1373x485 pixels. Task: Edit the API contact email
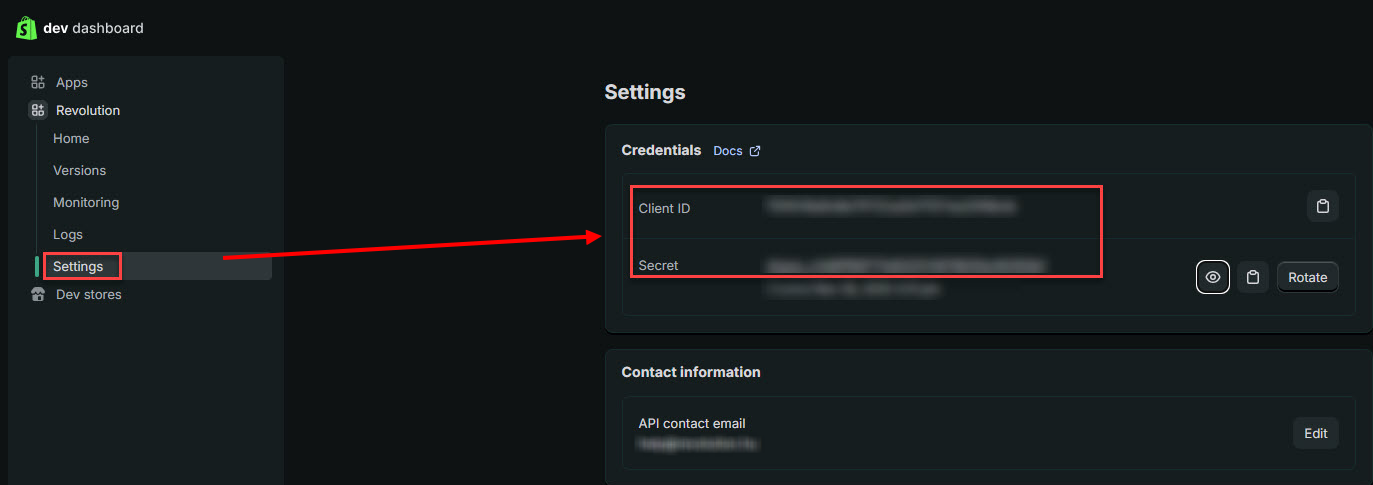point(1315,433)
